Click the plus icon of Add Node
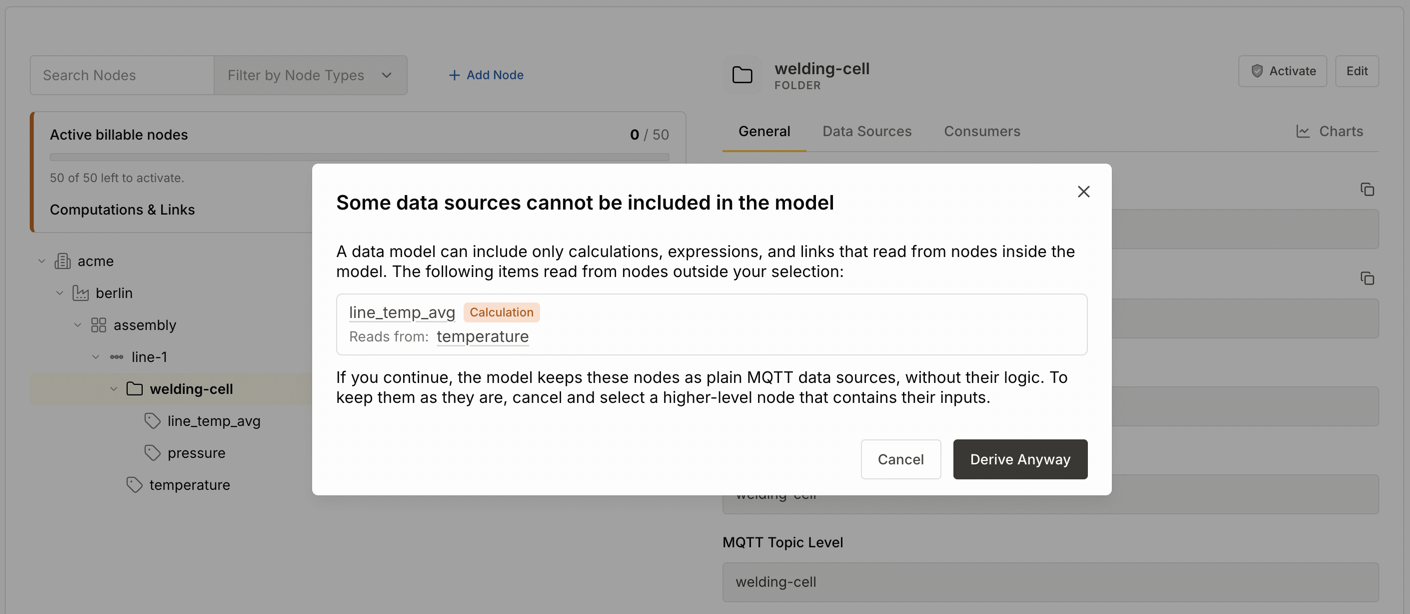The image size is (1410, 614). (x=454, y=75)
